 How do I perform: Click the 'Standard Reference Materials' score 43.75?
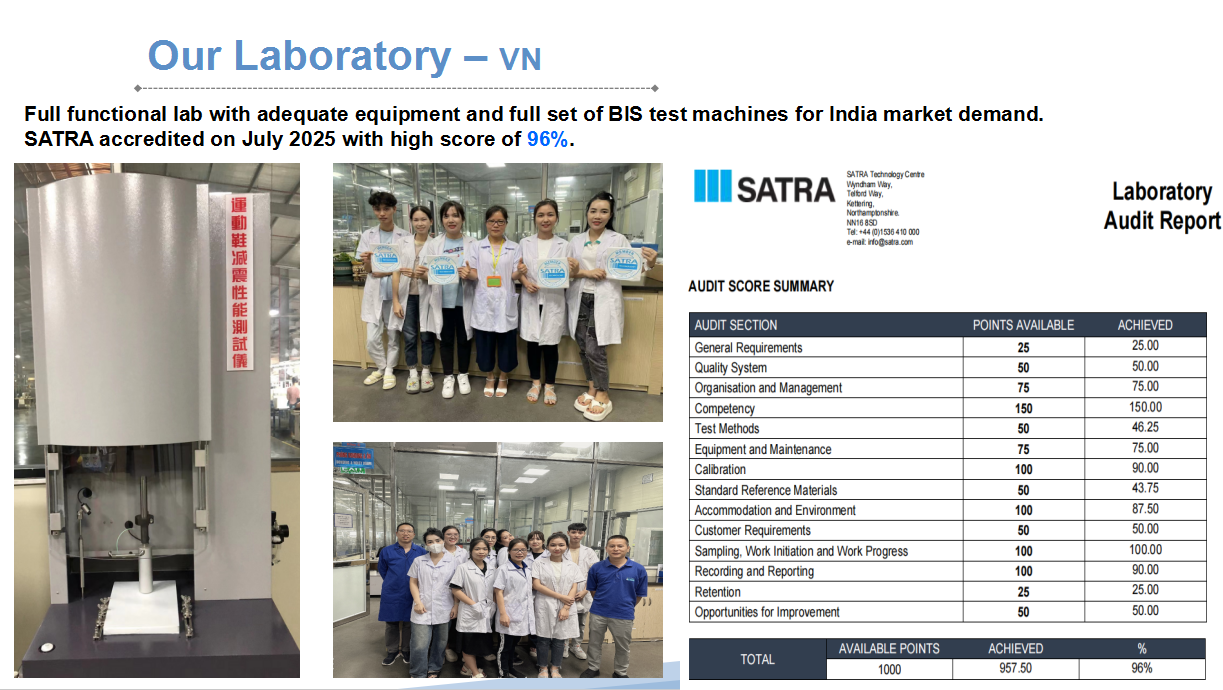click(1144, 488)
